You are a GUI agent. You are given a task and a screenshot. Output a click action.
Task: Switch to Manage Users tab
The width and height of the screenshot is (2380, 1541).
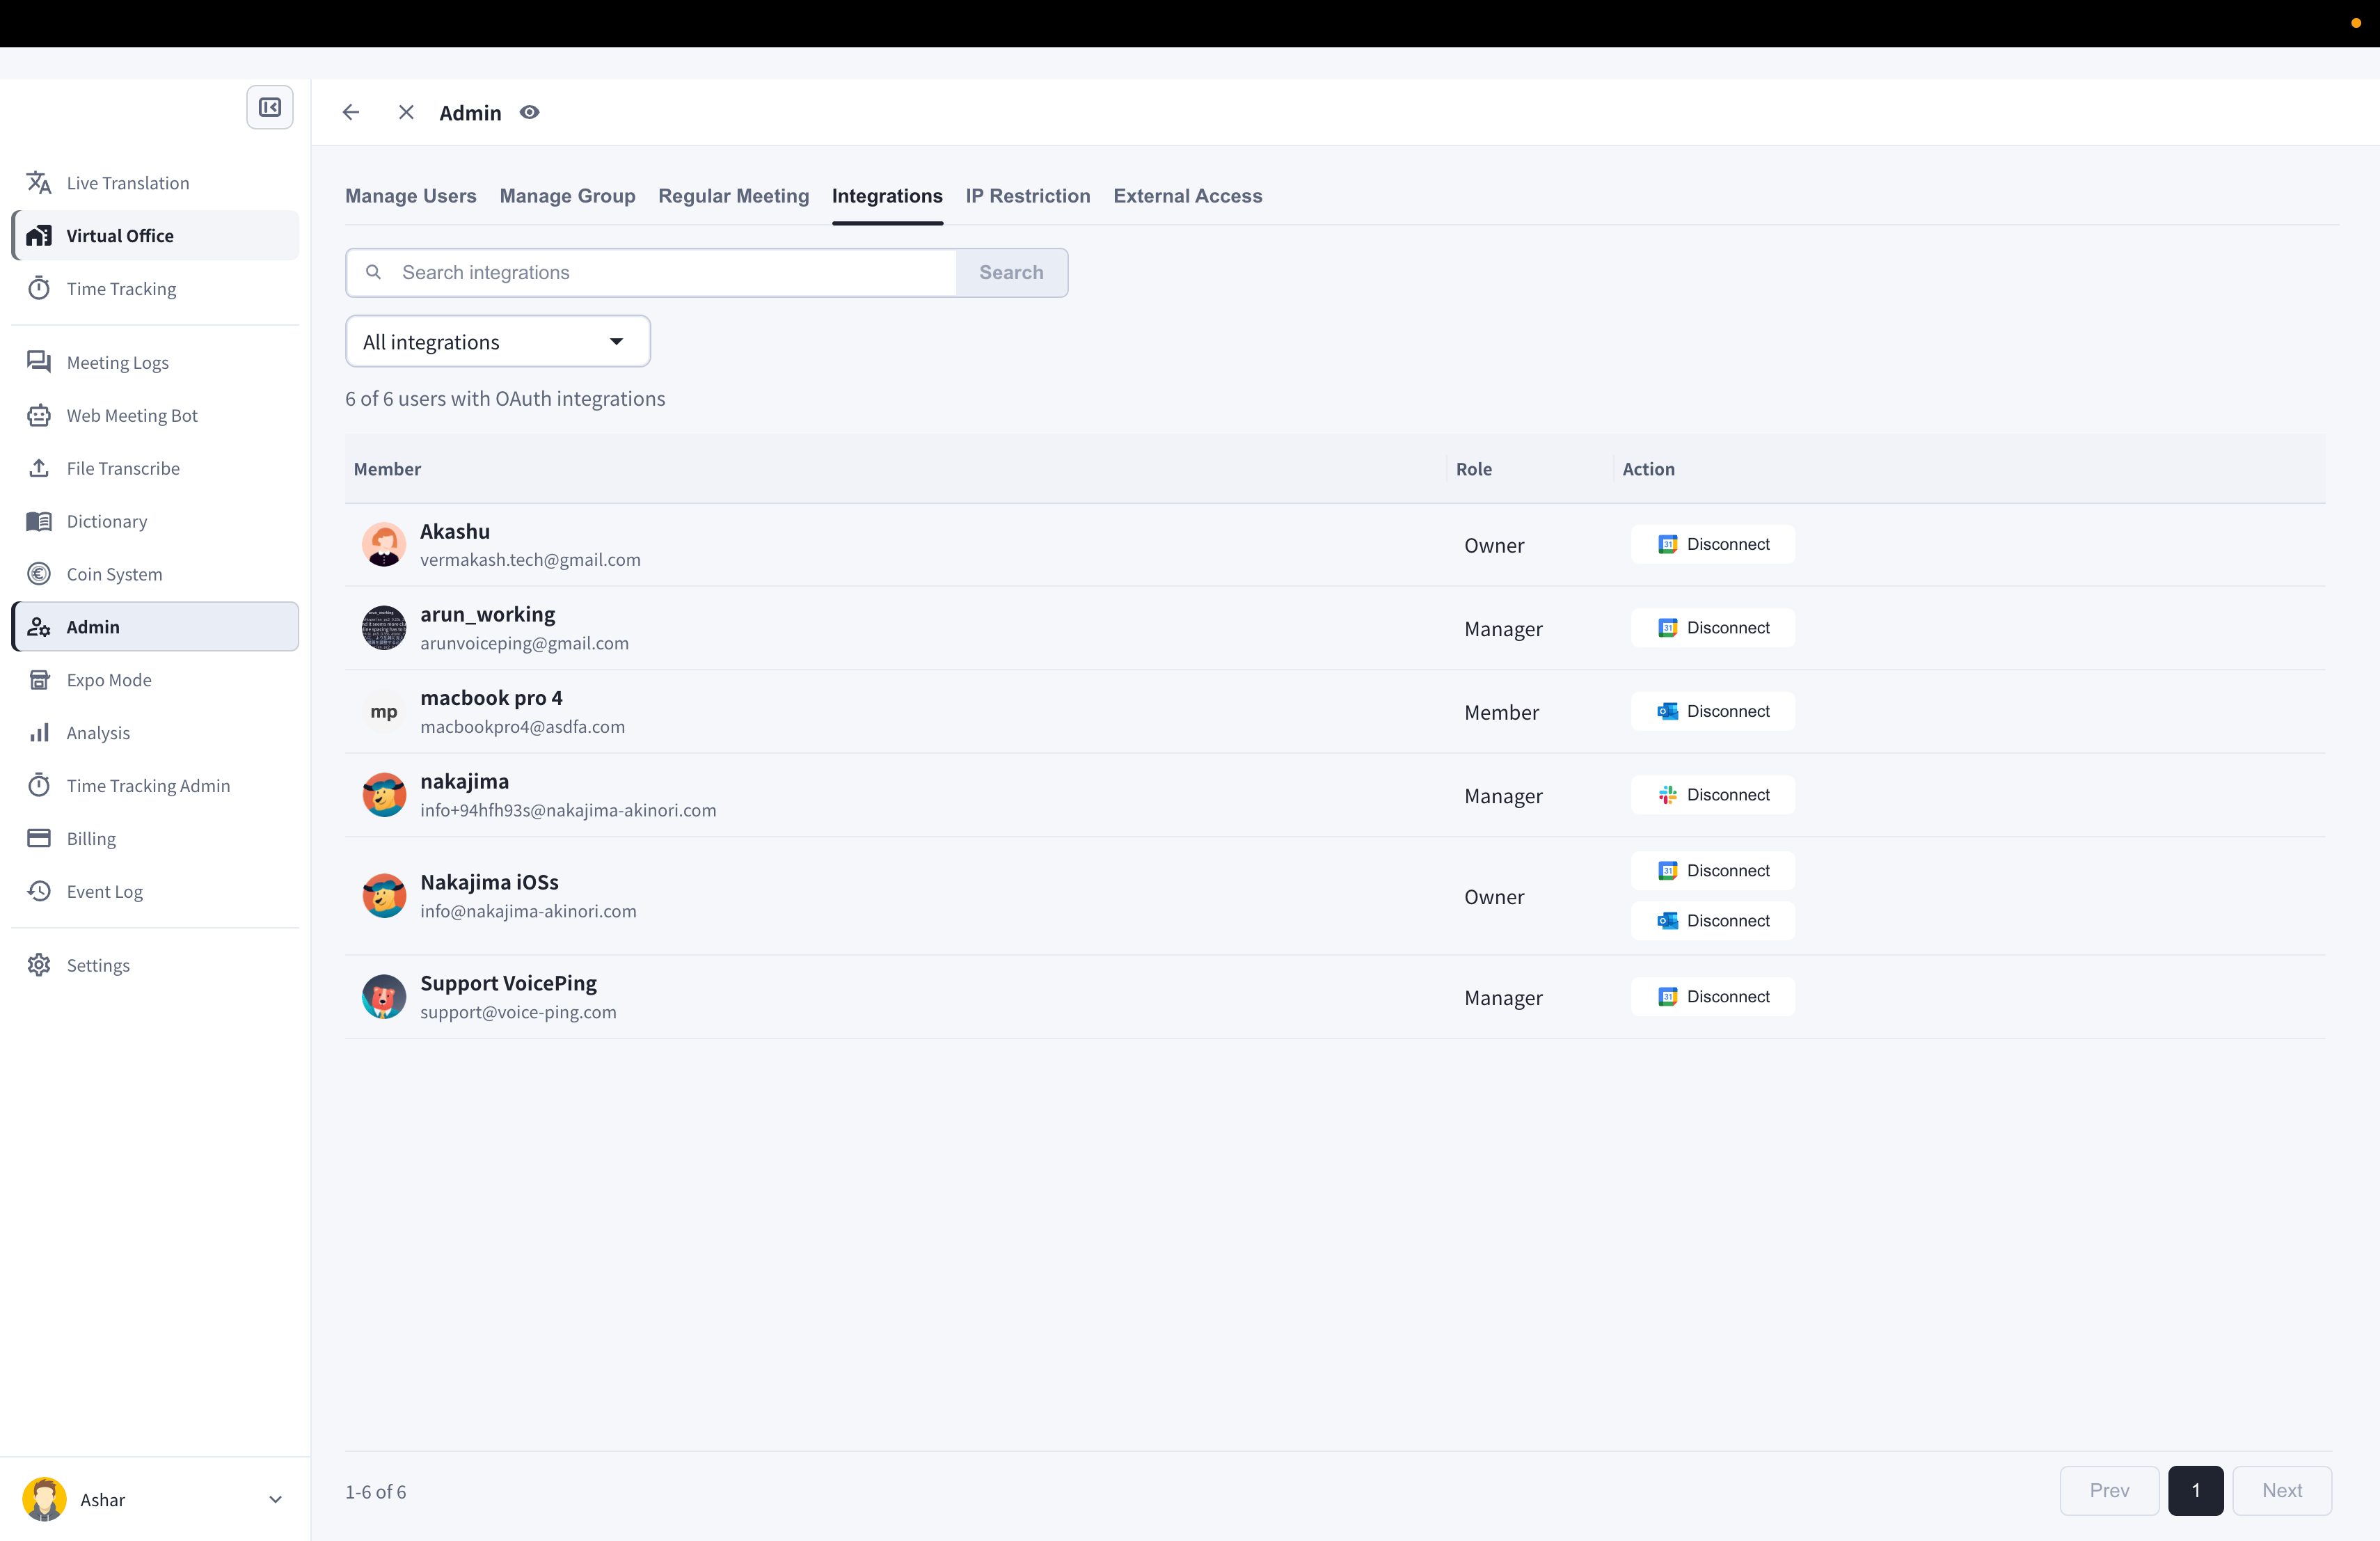(x=411, y=196)
